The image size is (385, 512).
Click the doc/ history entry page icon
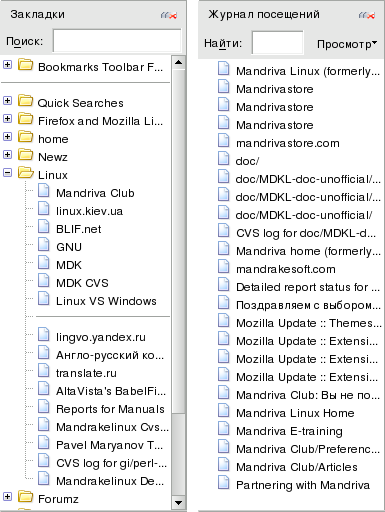click(x=224, y=159)
